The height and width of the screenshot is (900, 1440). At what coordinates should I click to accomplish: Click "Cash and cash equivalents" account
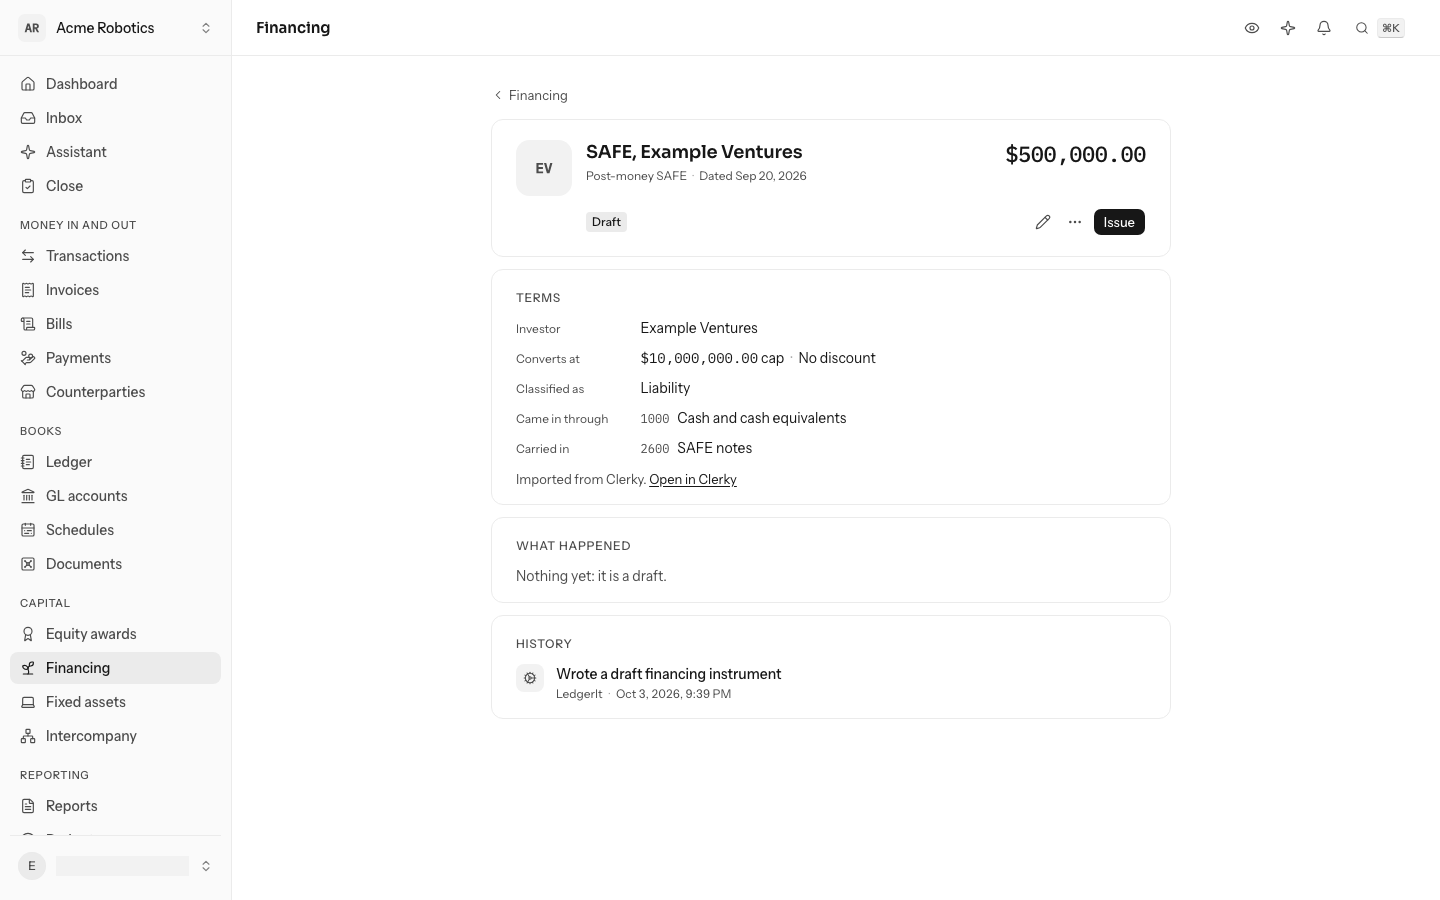coord(762,418)
